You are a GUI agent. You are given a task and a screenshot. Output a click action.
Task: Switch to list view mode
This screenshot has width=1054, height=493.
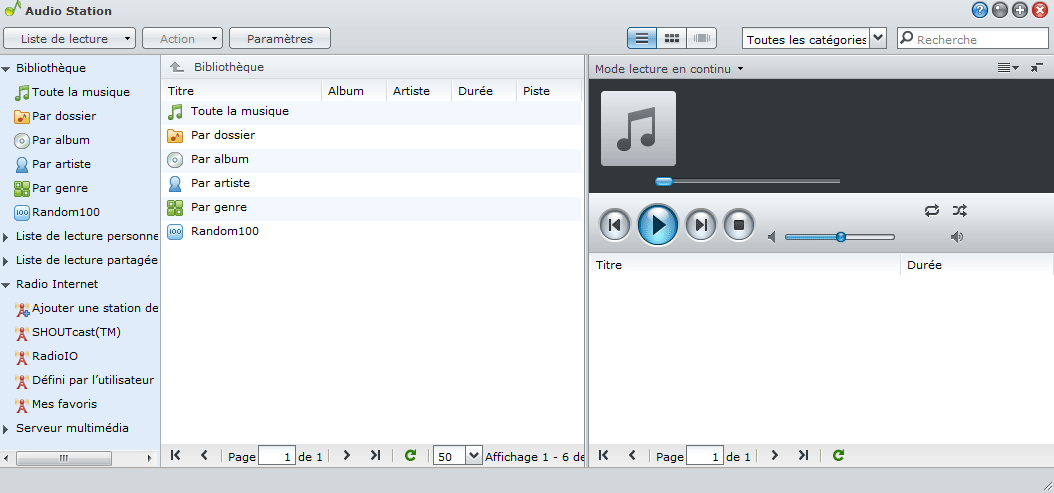[x=642, y=38]
